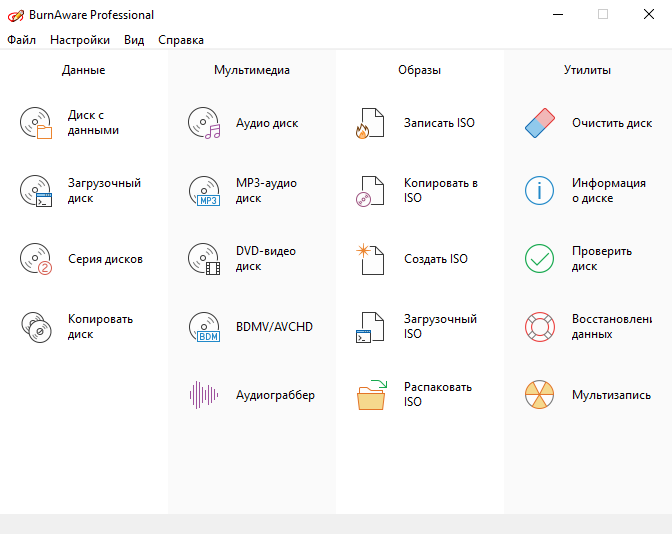672x534 pixels.
Task: Click the 'Мультимедиа' column header
Action: (x=252, y=70)
